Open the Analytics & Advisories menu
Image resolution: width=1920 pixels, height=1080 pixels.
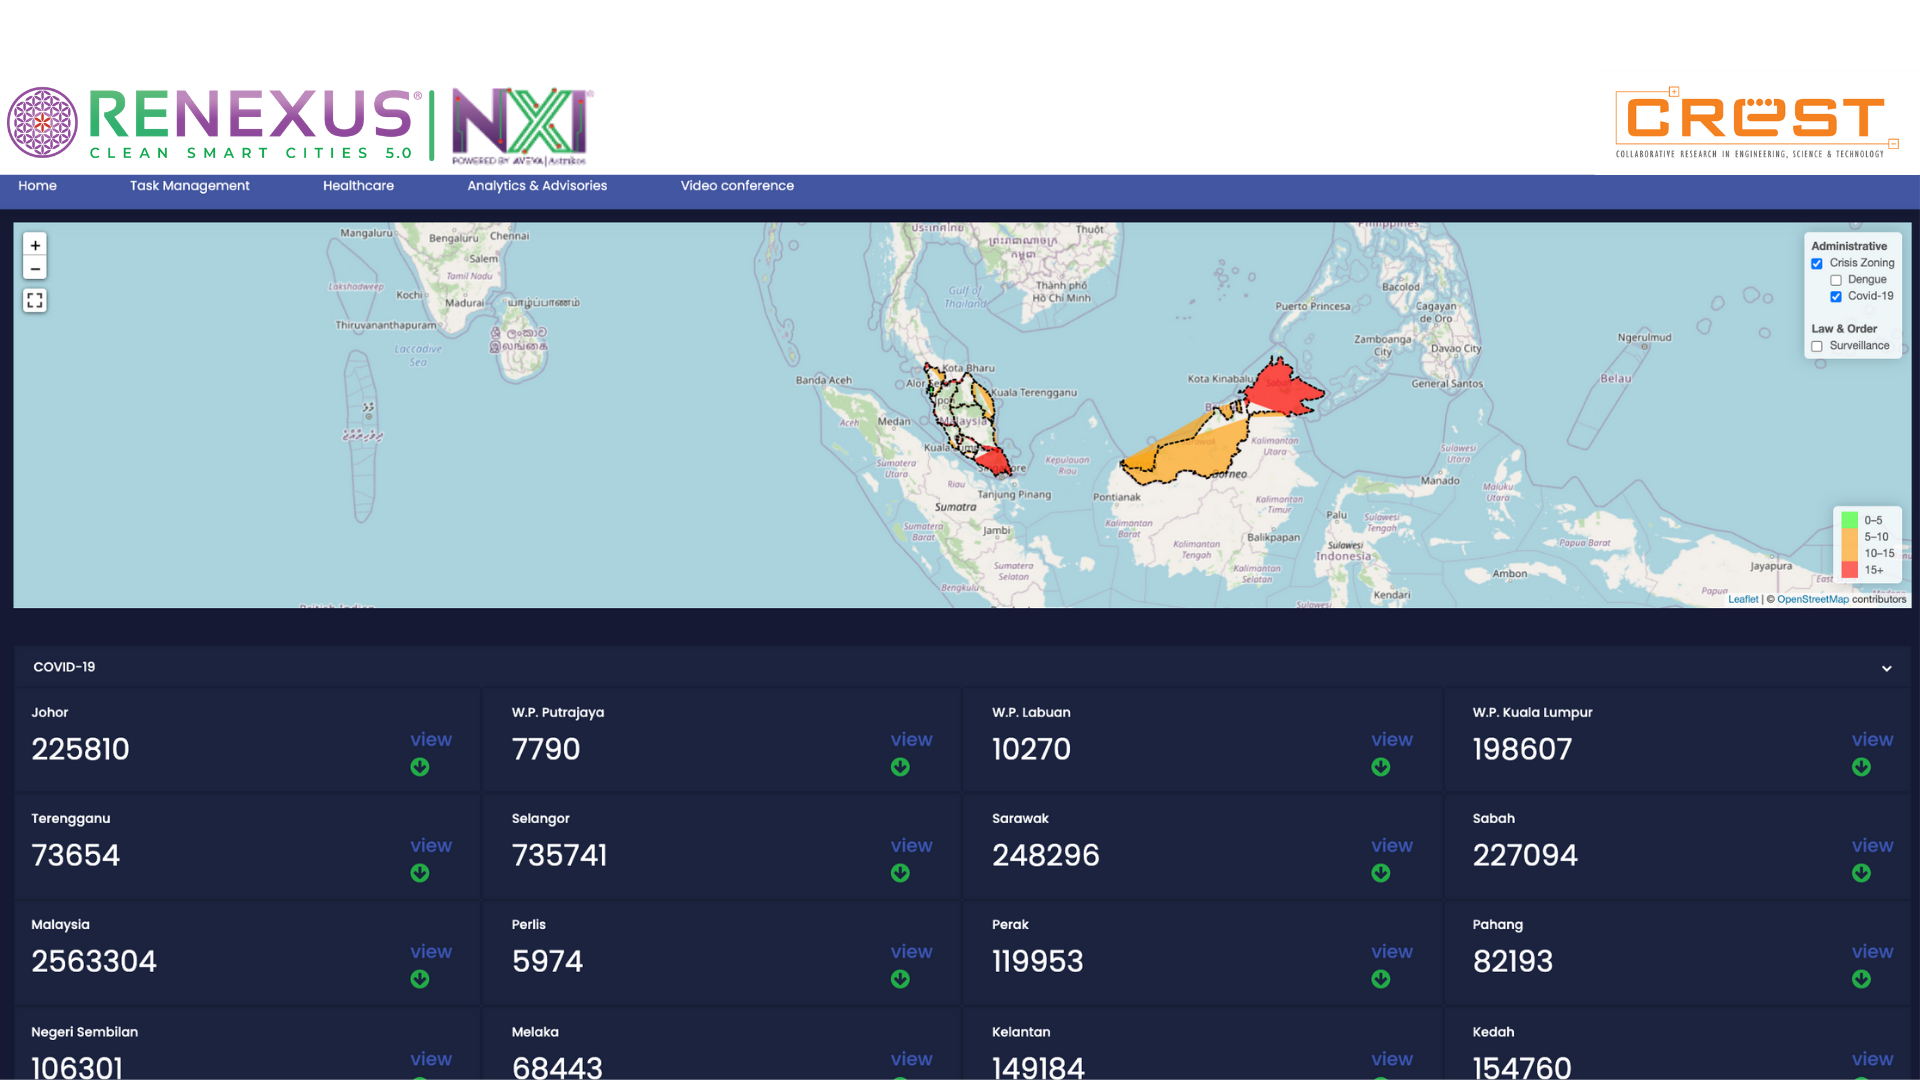click(x=537, y=186)
